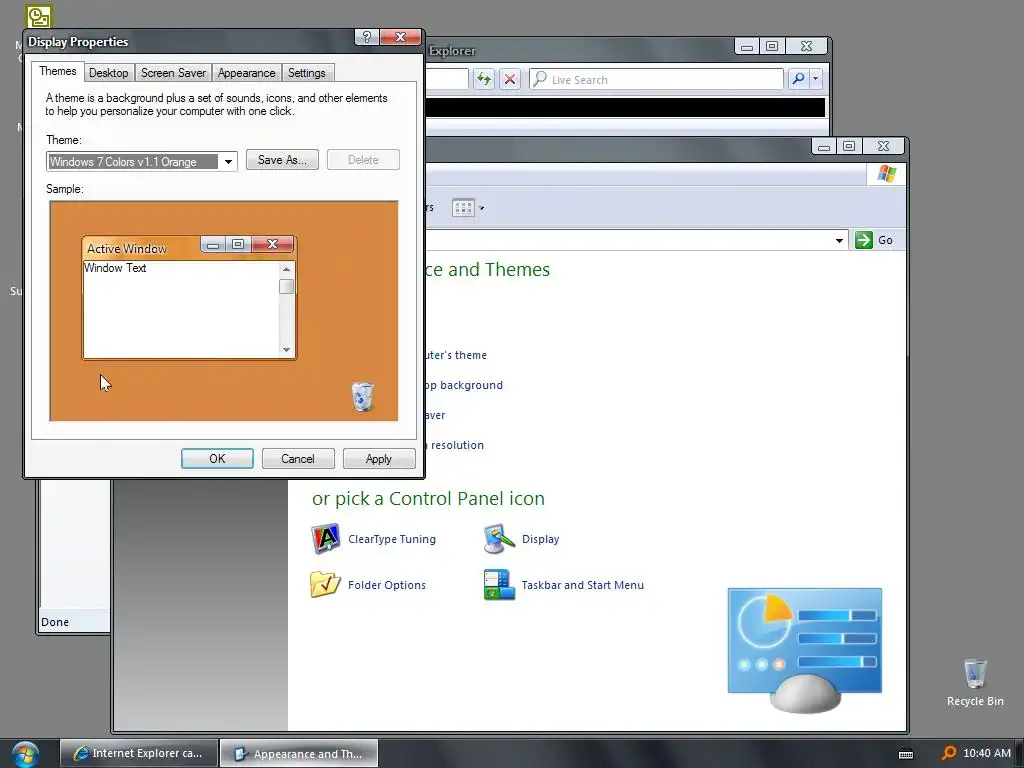Click the orange search icon in system tray
The height and width of the screenshot is (768, 1024).
coord(949,753)
